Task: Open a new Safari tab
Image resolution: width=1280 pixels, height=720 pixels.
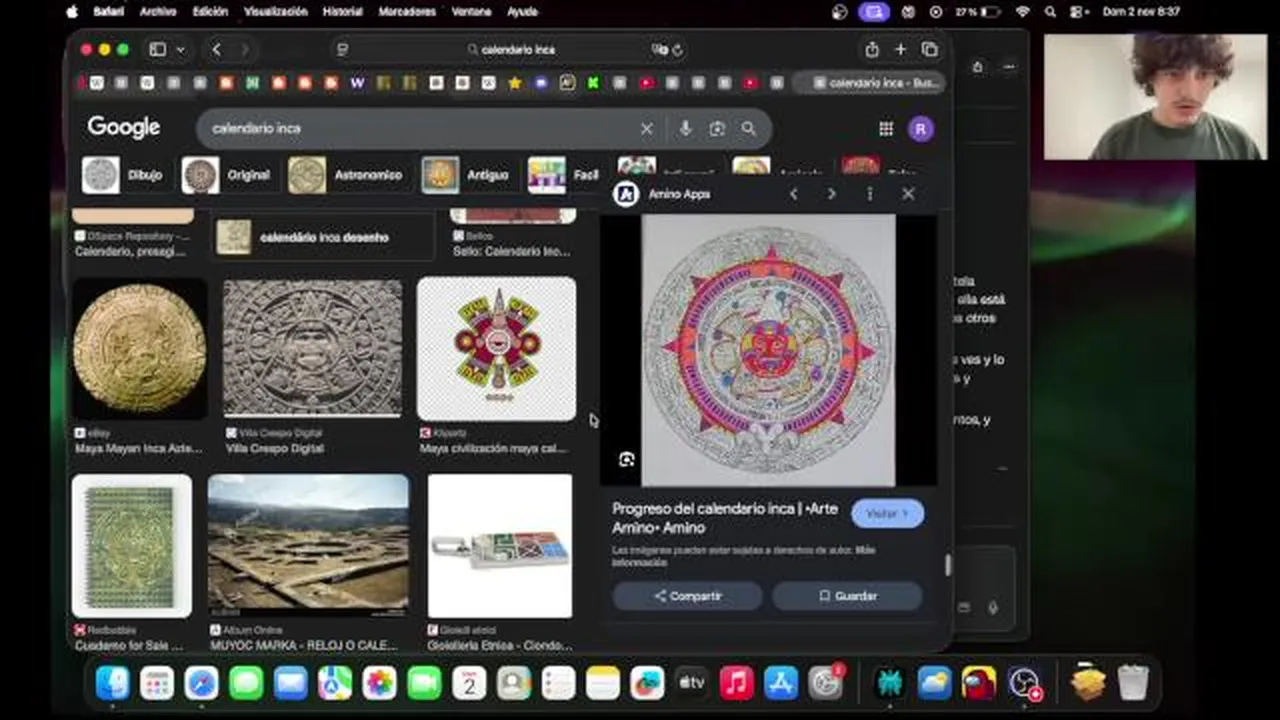Action: (x=900, y=49)
